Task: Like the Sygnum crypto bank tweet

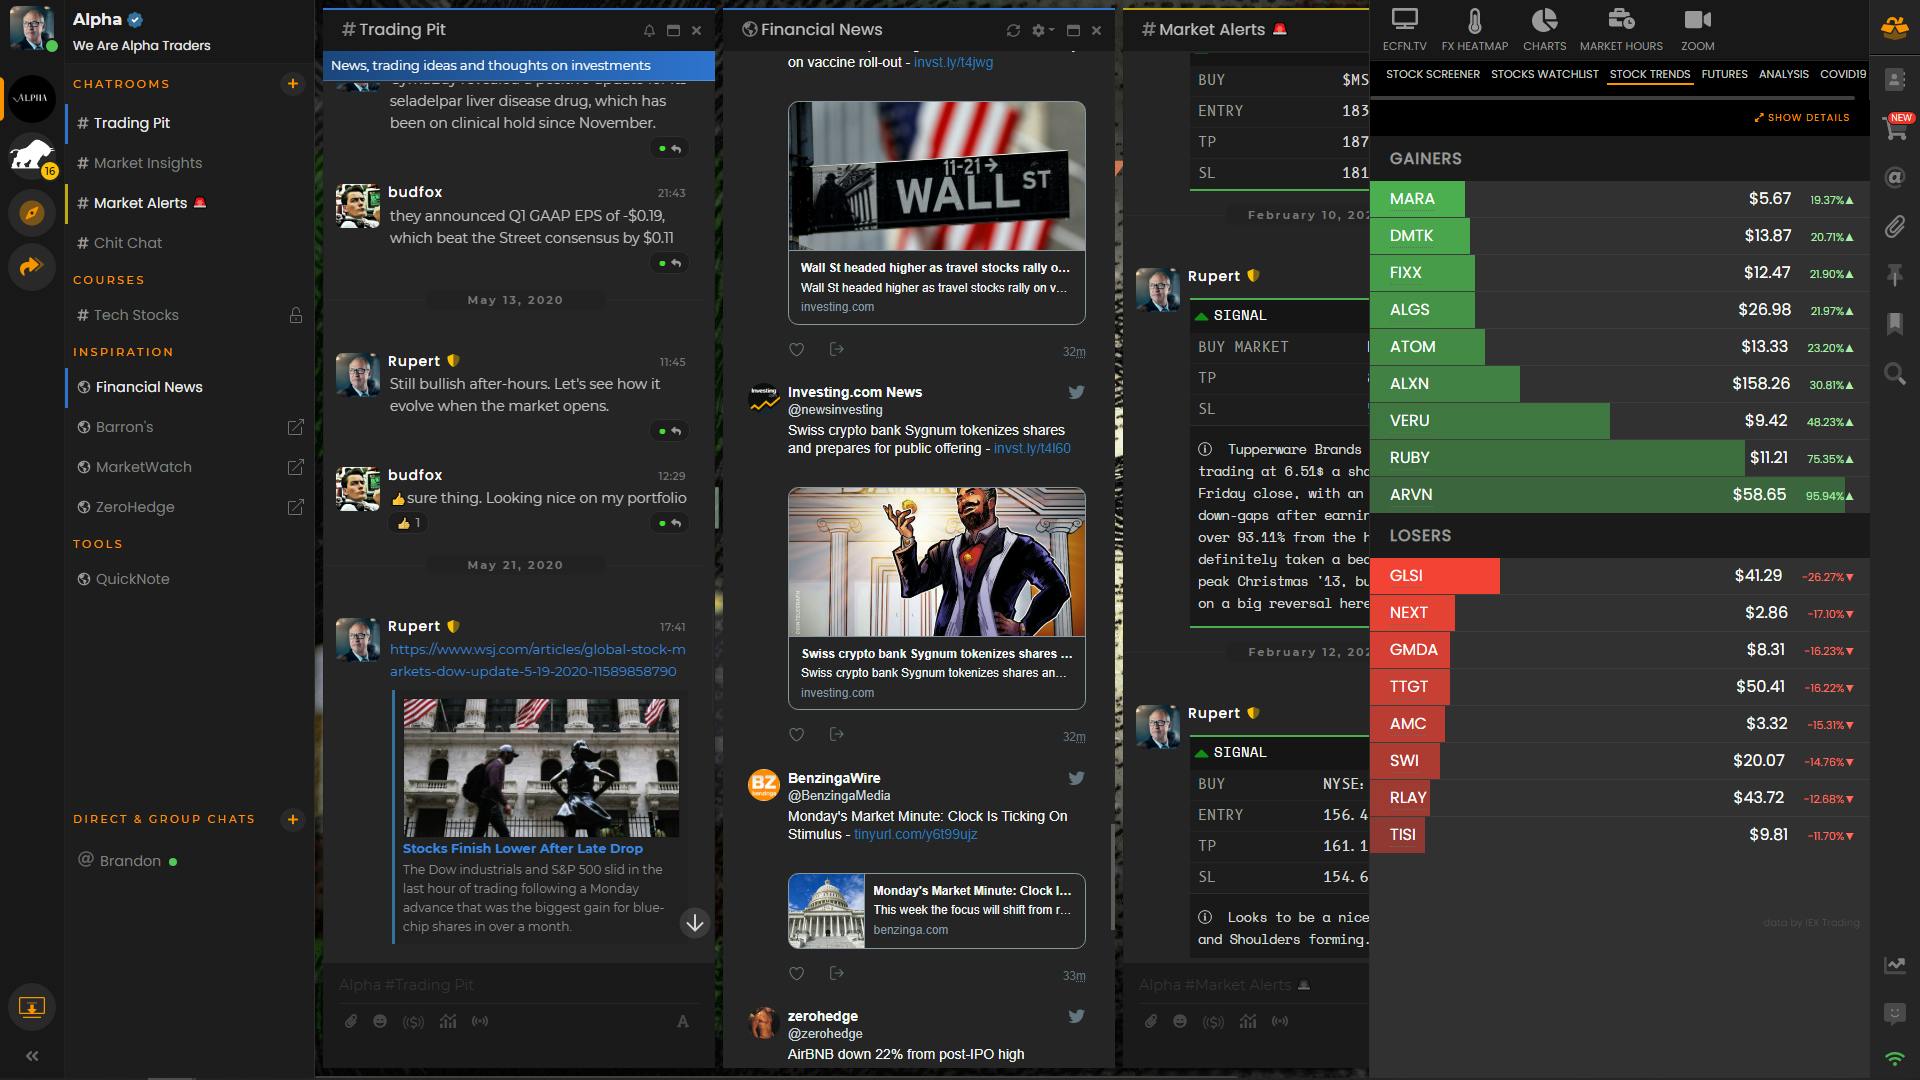Action: pyautogui.click(x=796, y=735)
